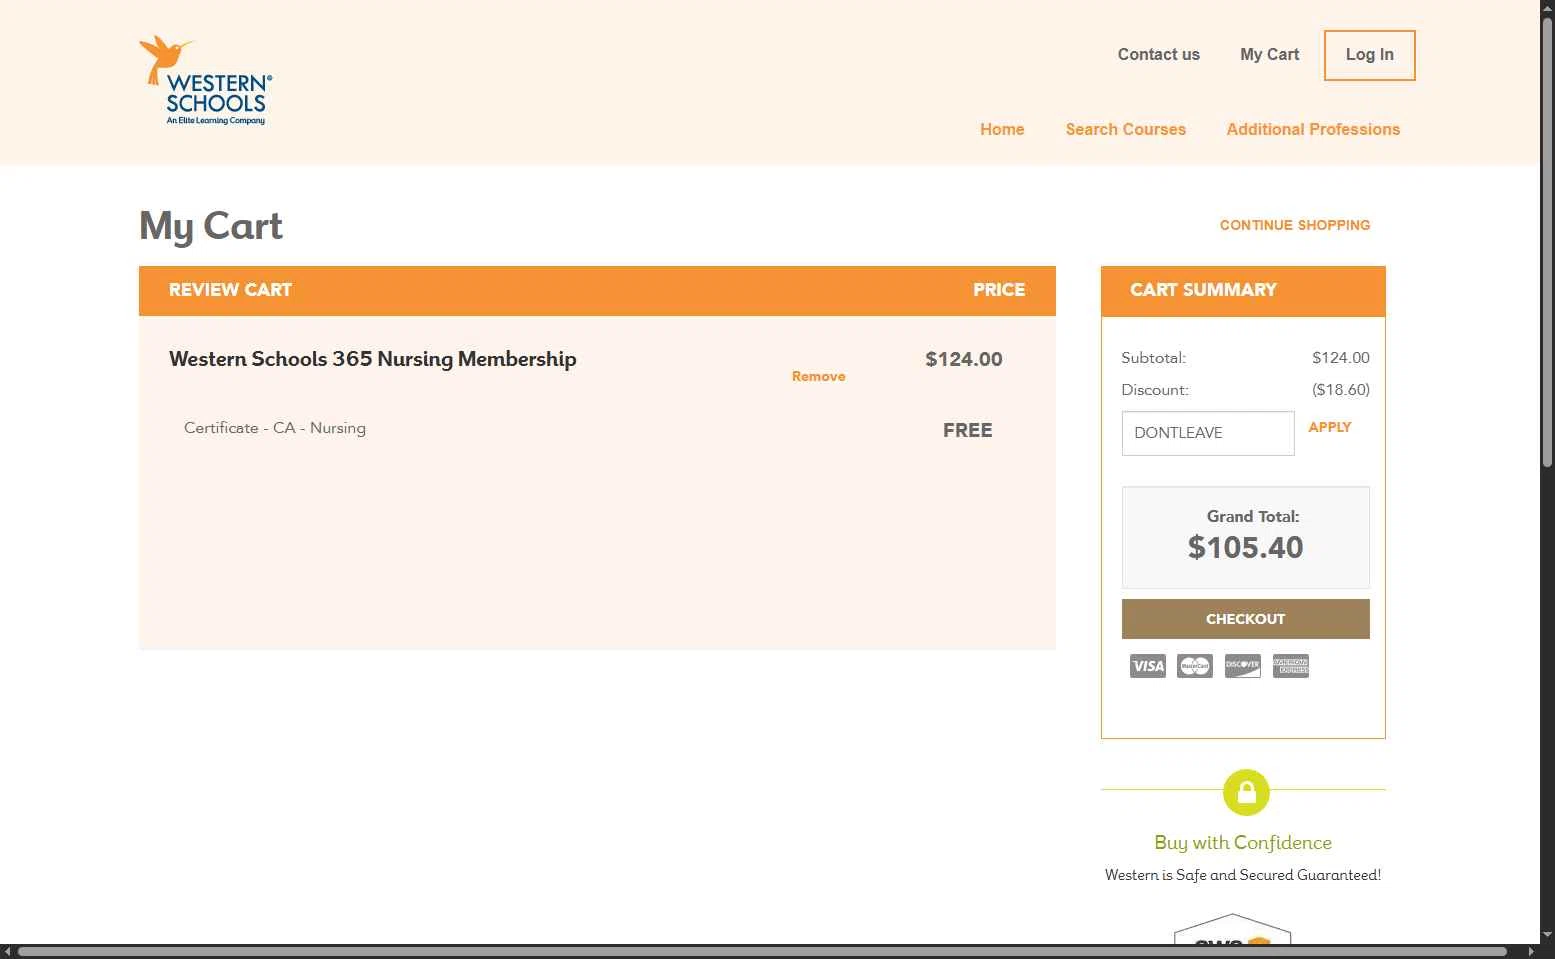The image size is (1555, 959).
Task: Click the Certificate - CA - Nursing text
Action: tap(275, 428)
